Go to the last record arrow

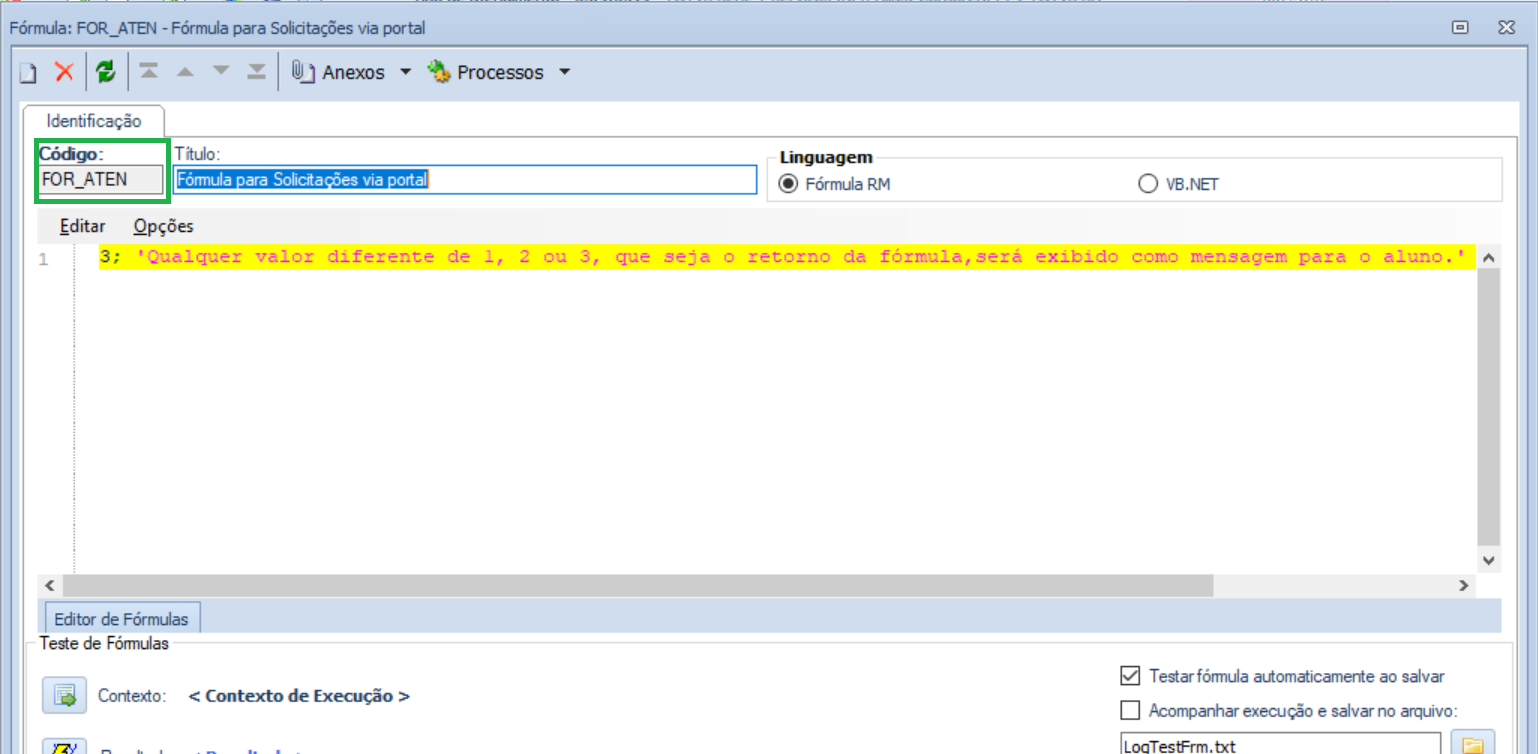point(257,71)
